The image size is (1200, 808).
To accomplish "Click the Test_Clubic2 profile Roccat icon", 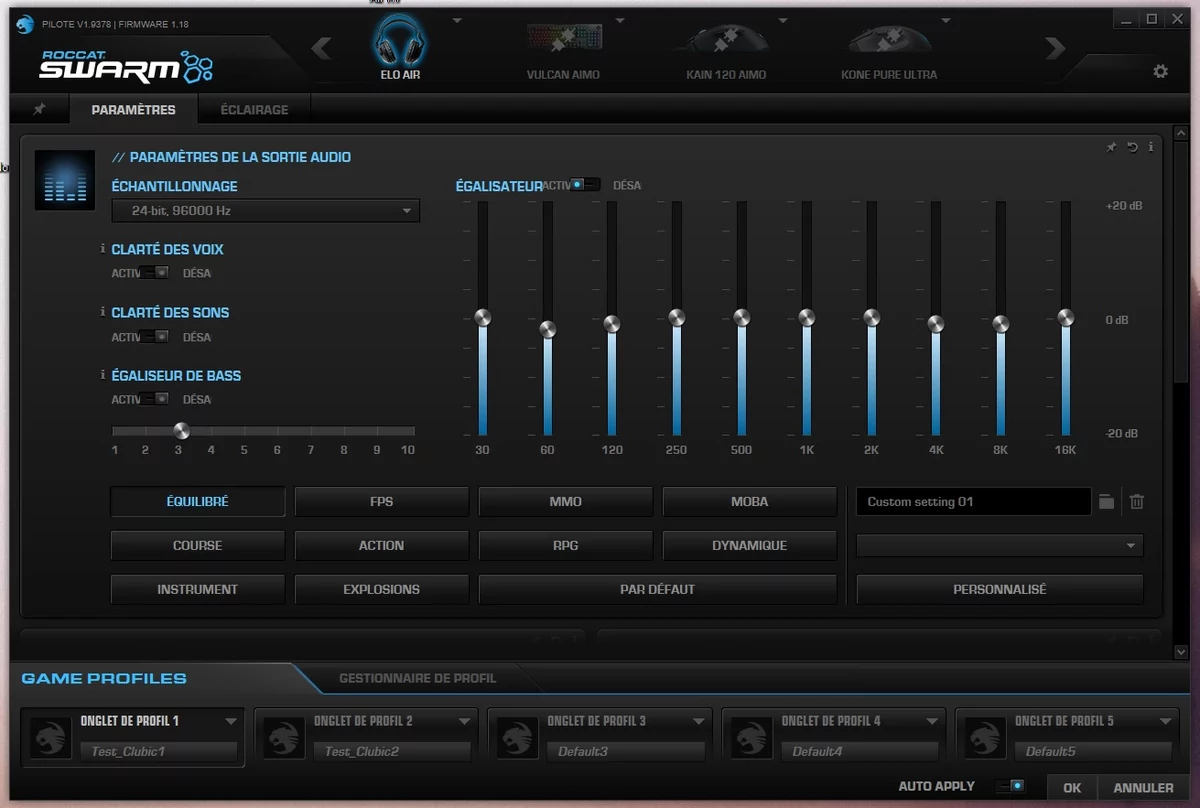I will pos(284,738).
